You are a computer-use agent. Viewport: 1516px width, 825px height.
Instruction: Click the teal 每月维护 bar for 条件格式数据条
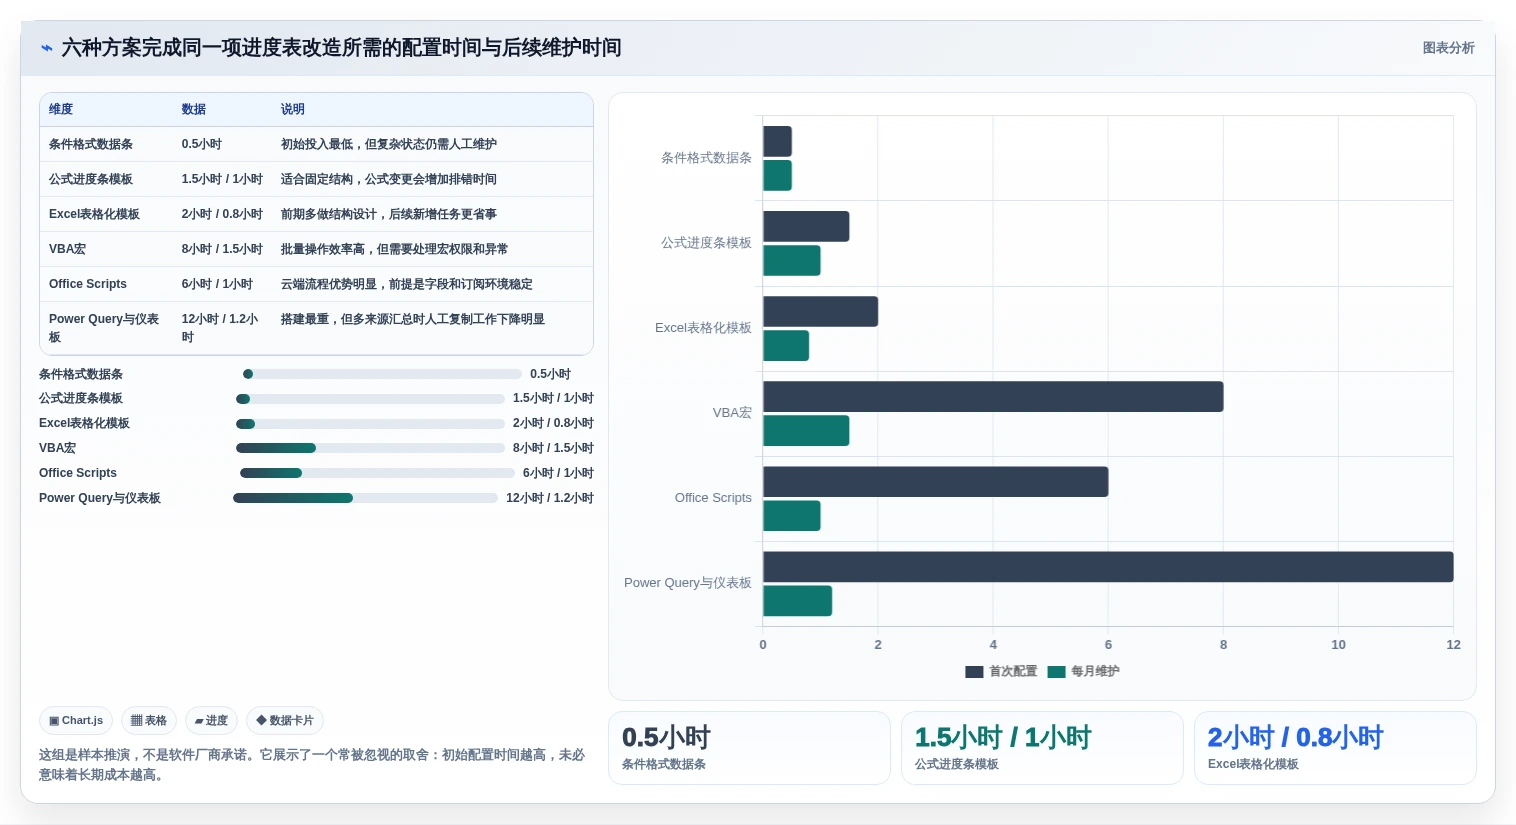point(777,175)
